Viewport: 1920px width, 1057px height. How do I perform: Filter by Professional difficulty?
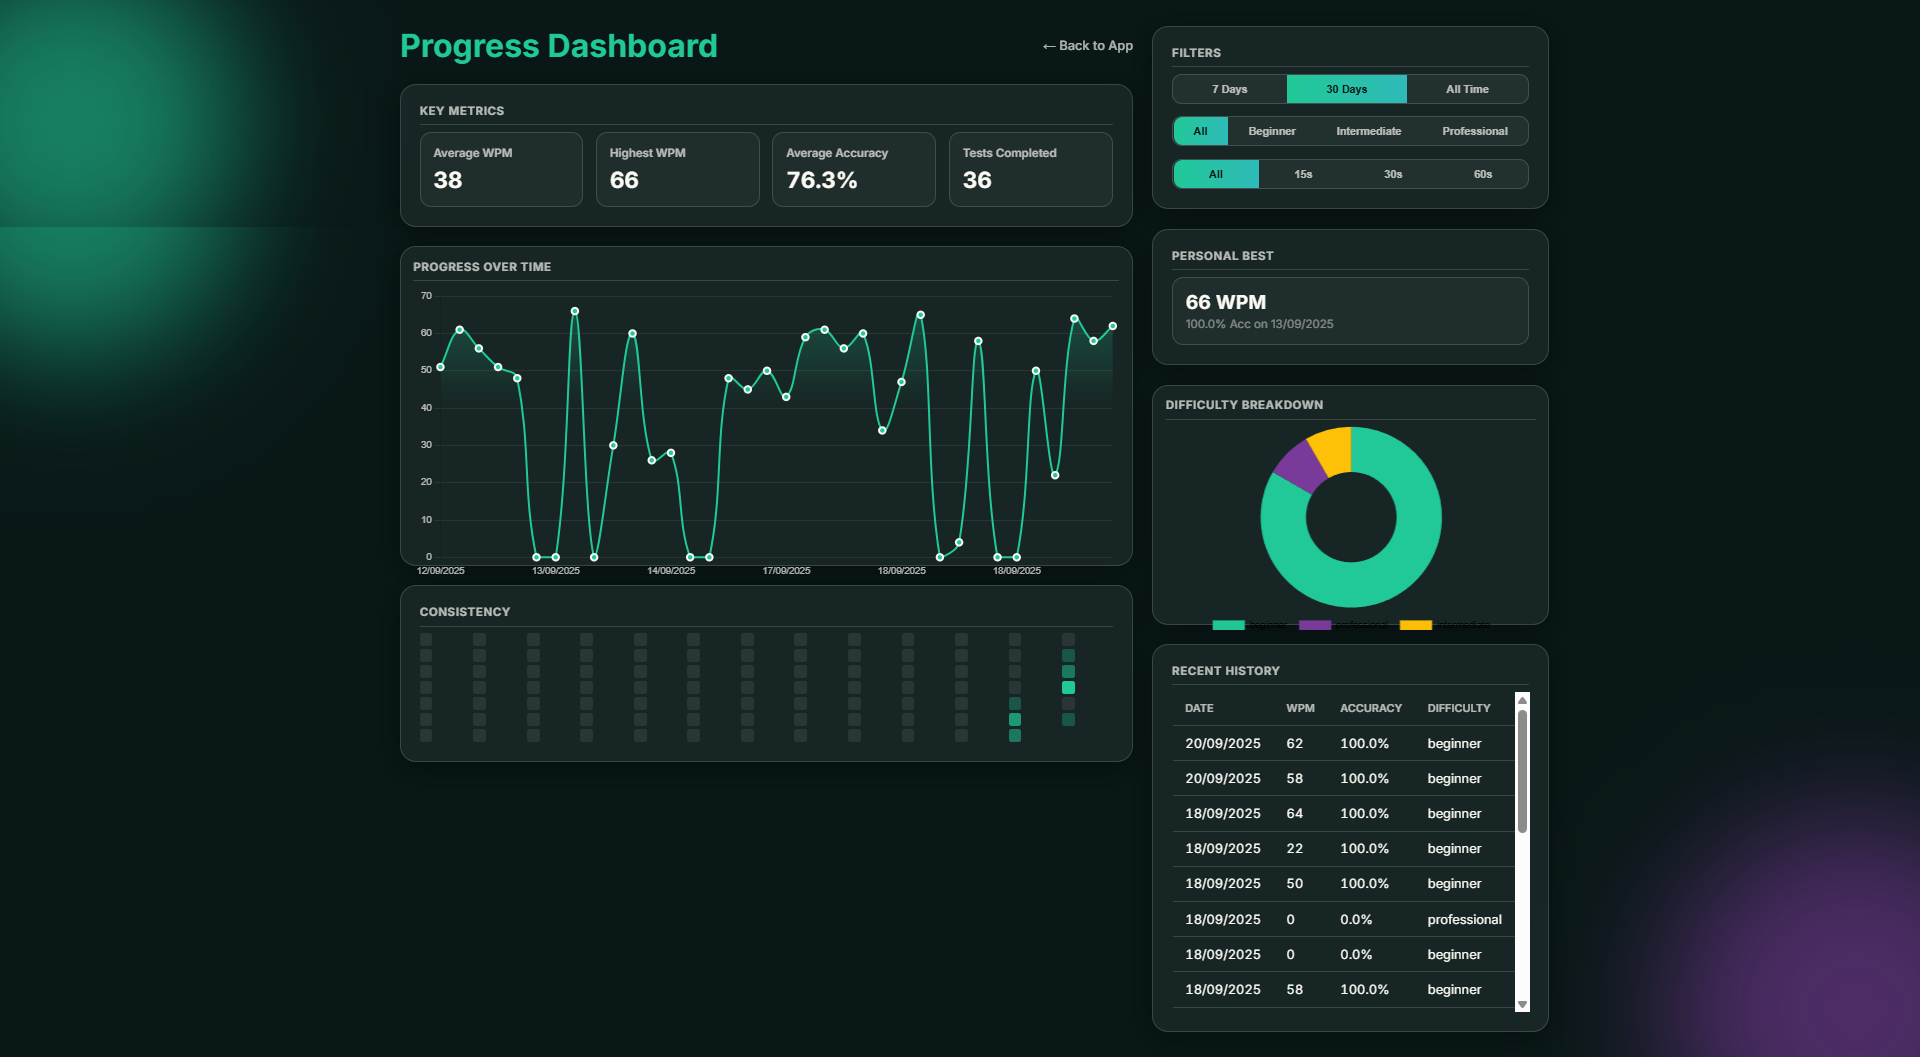[1474, 131]
